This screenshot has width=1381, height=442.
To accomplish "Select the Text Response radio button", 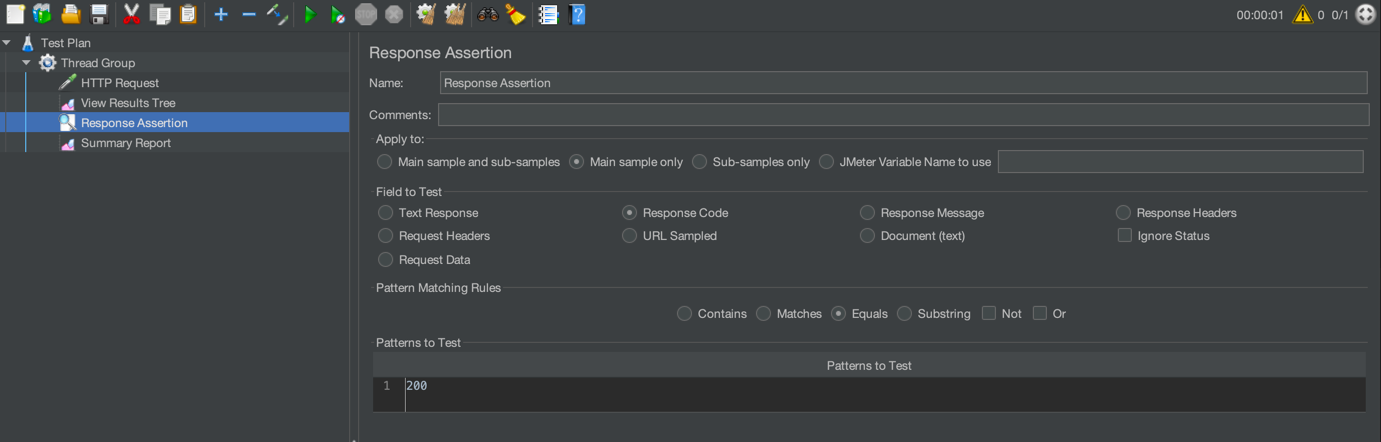I will pyautogui.click(x=385, y=213).
